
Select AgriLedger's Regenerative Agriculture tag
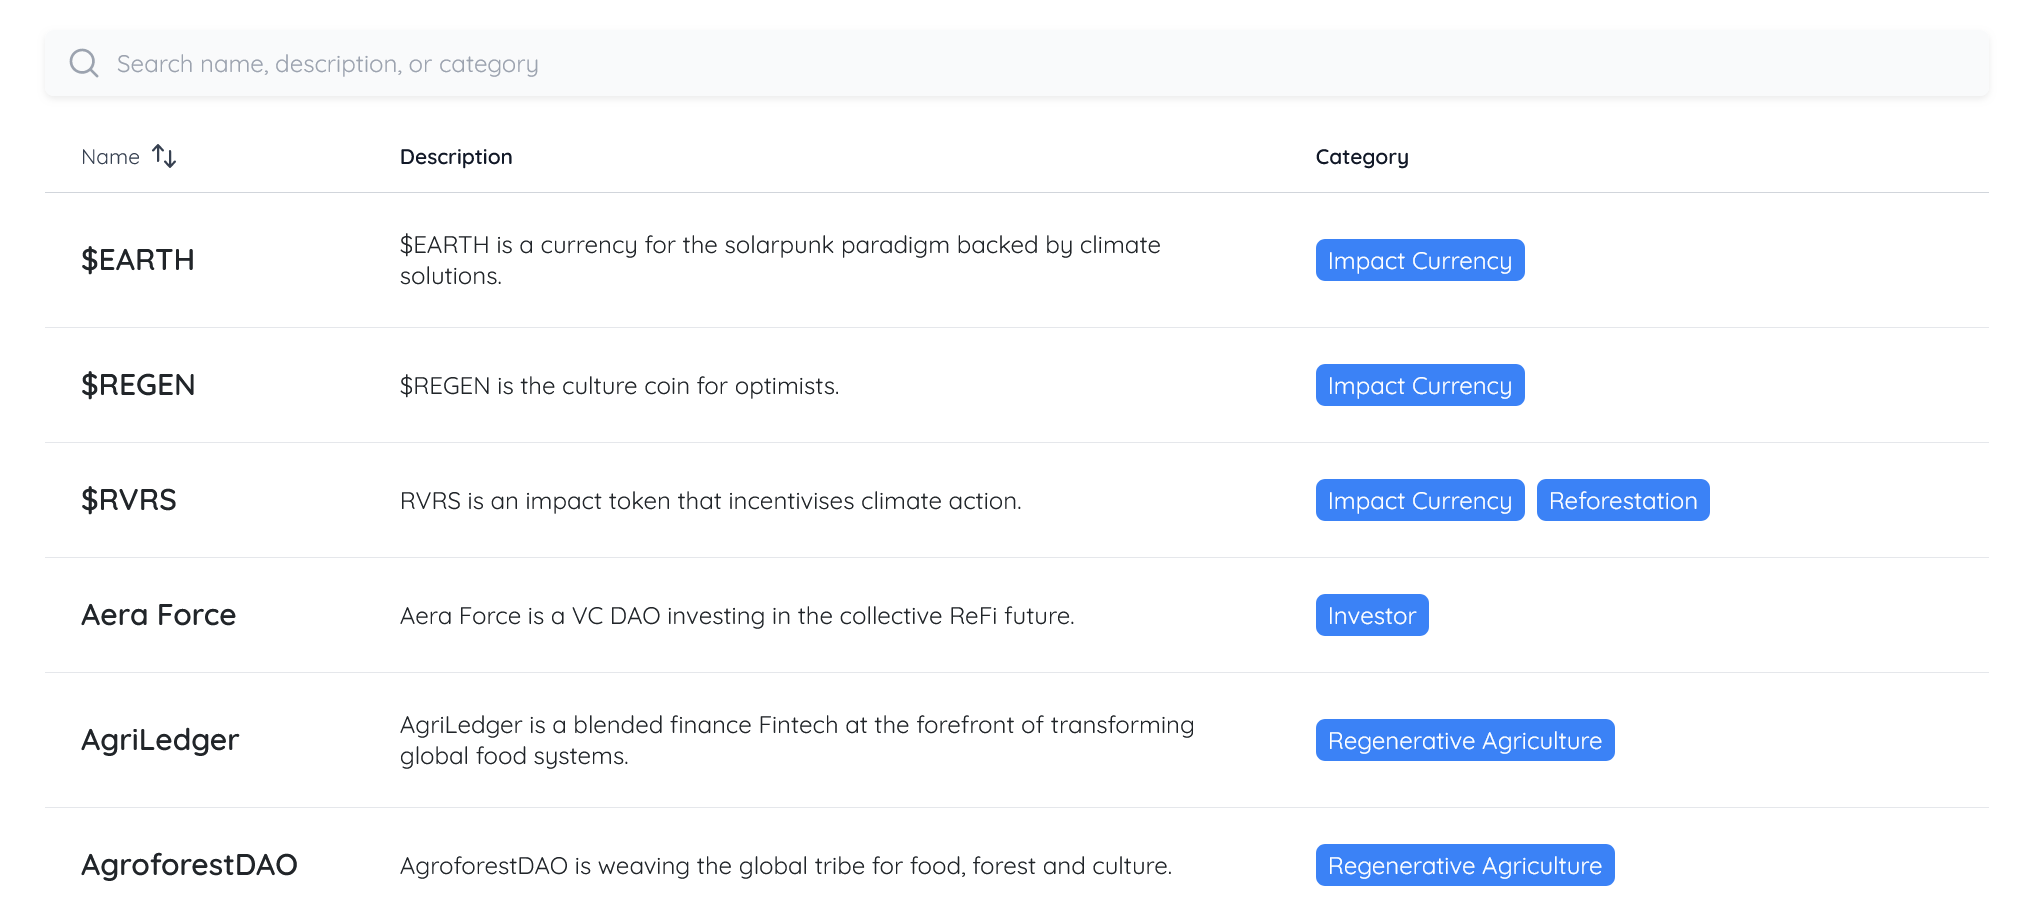pyautogui.click(x=1464, y=740)
